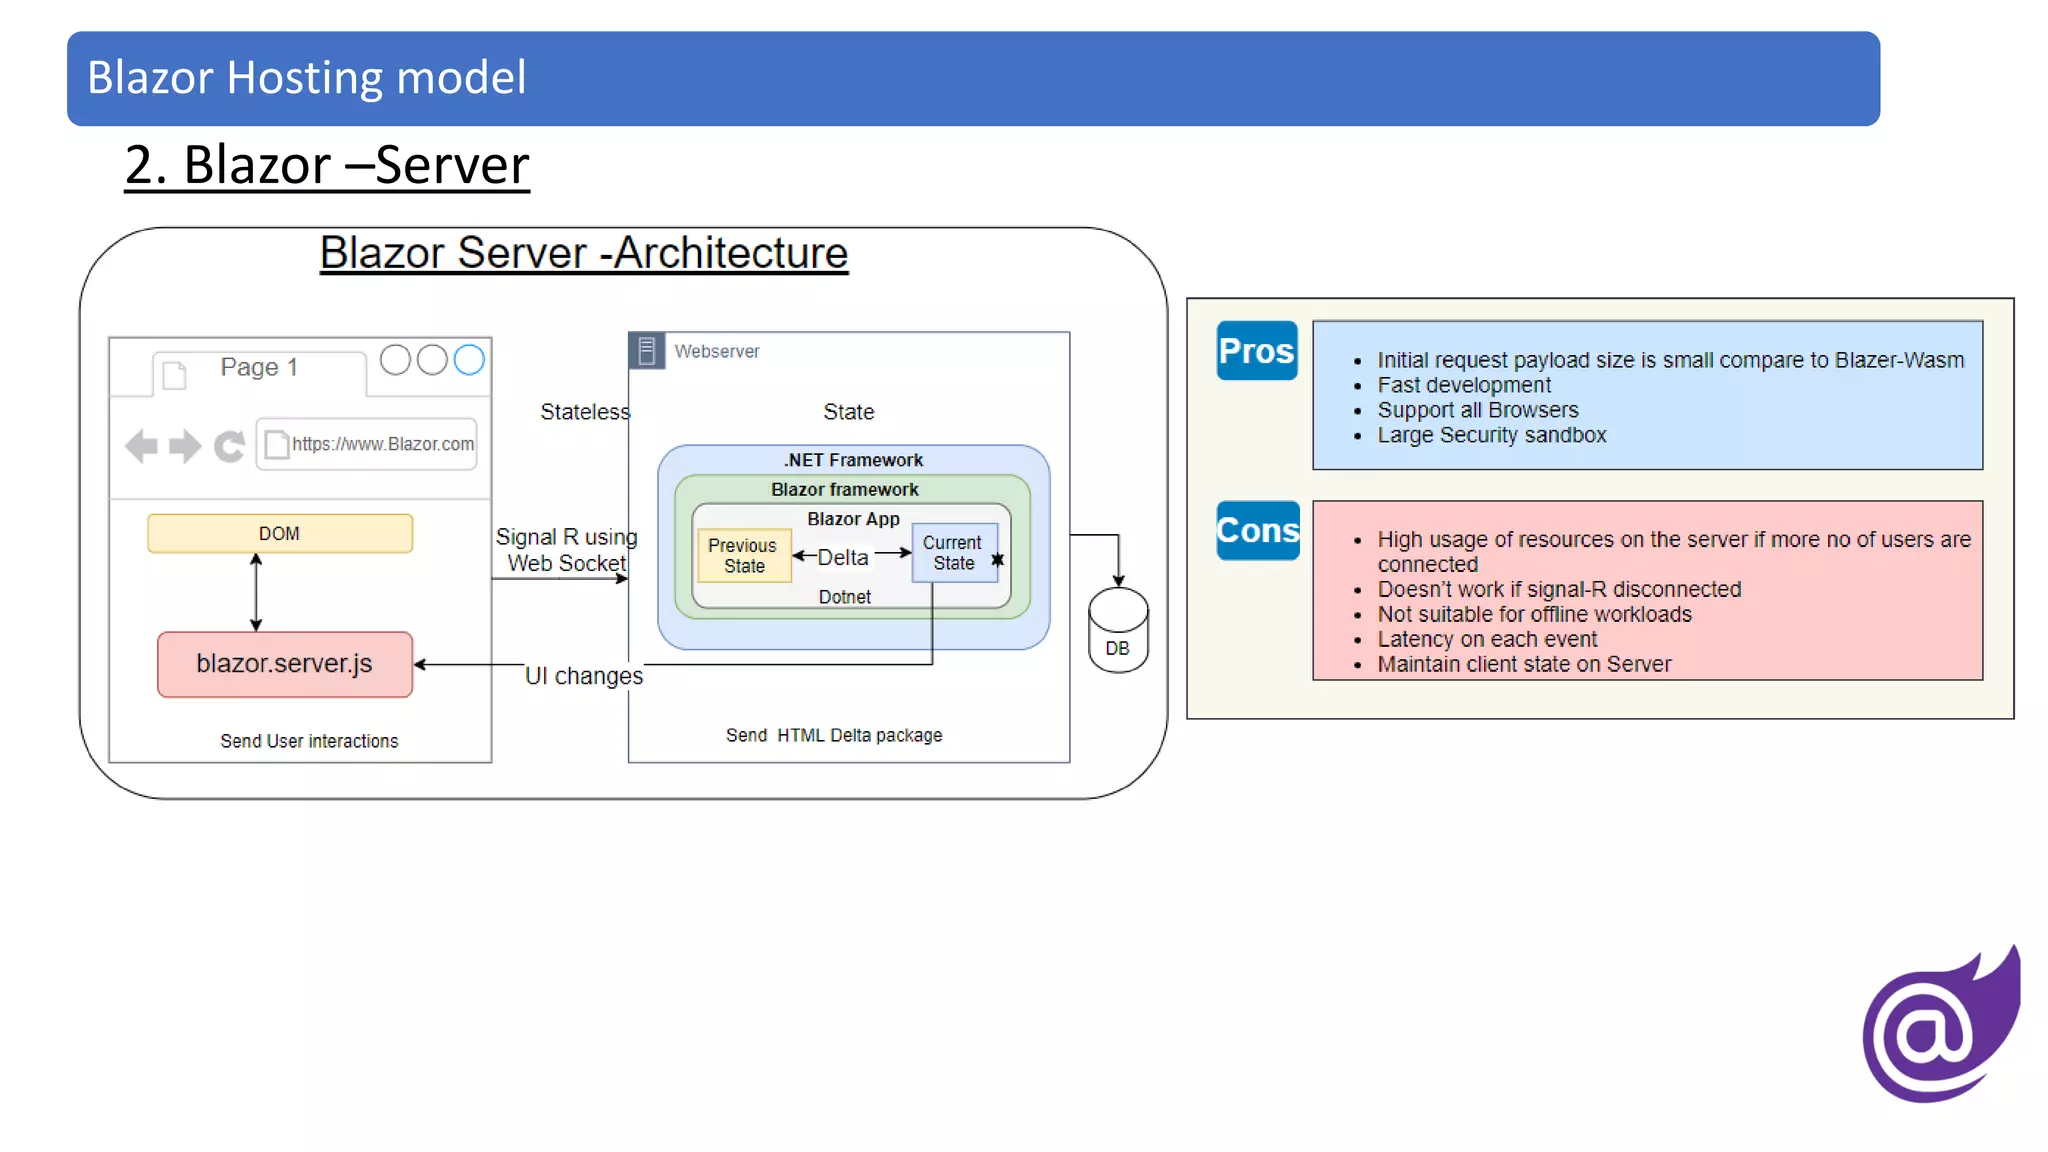Select the first gray circle window button
The width and height of the screenshot is (2048, 1152).
pos(396,360)
